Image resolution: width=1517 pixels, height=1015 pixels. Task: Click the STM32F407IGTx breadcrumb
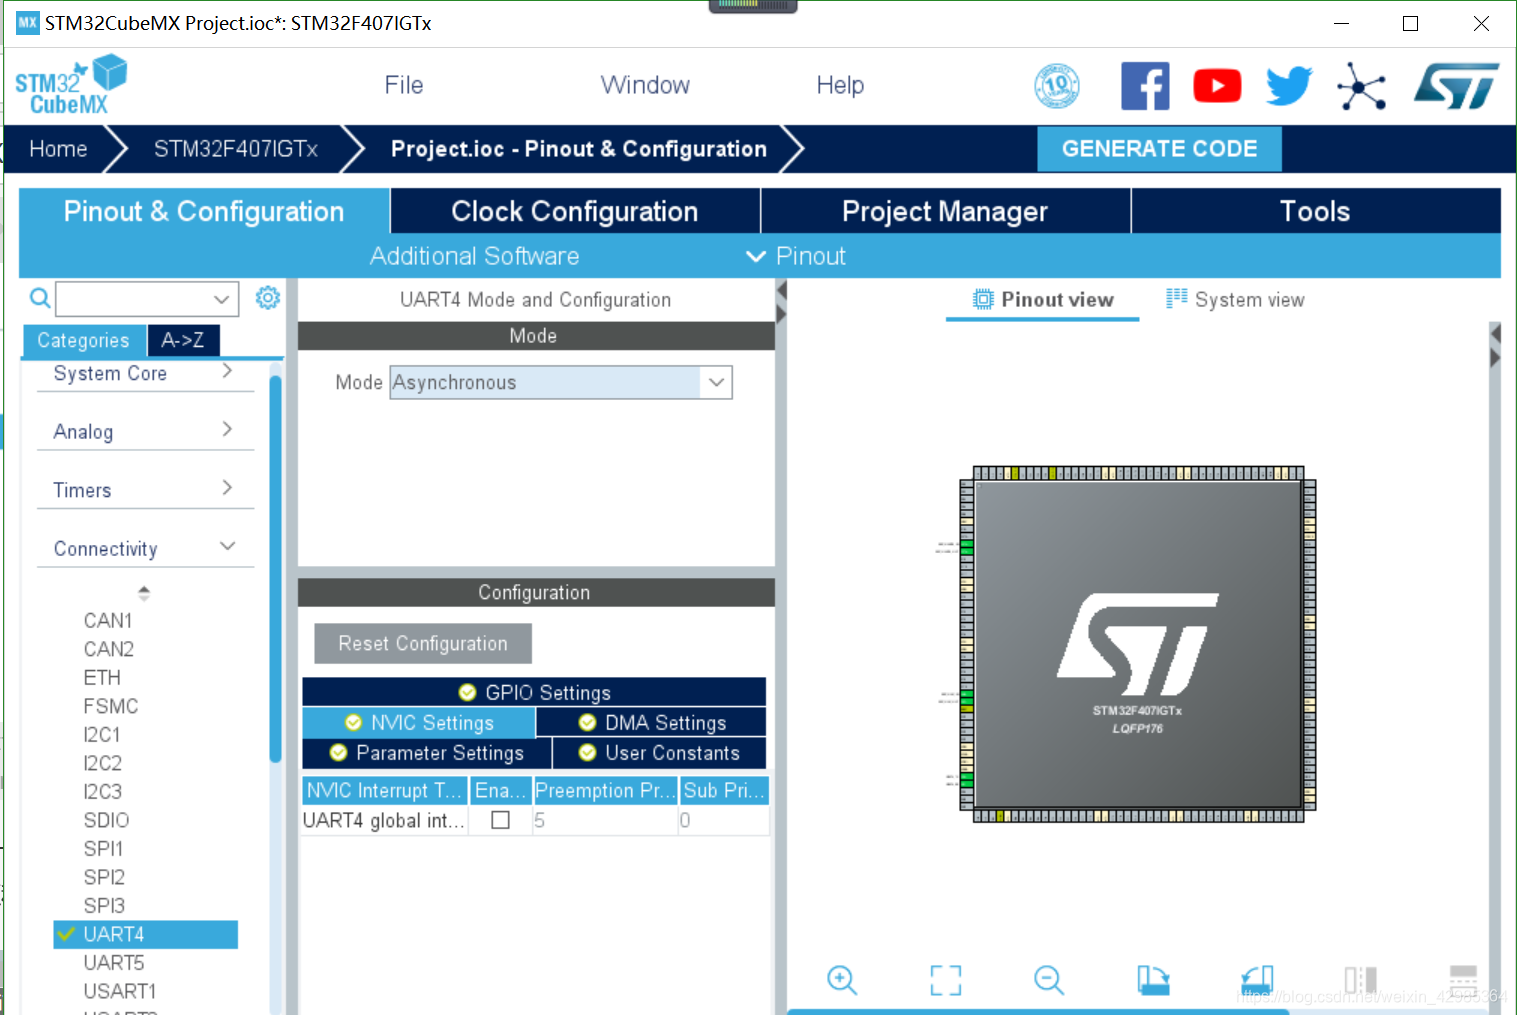click(236, 149)
